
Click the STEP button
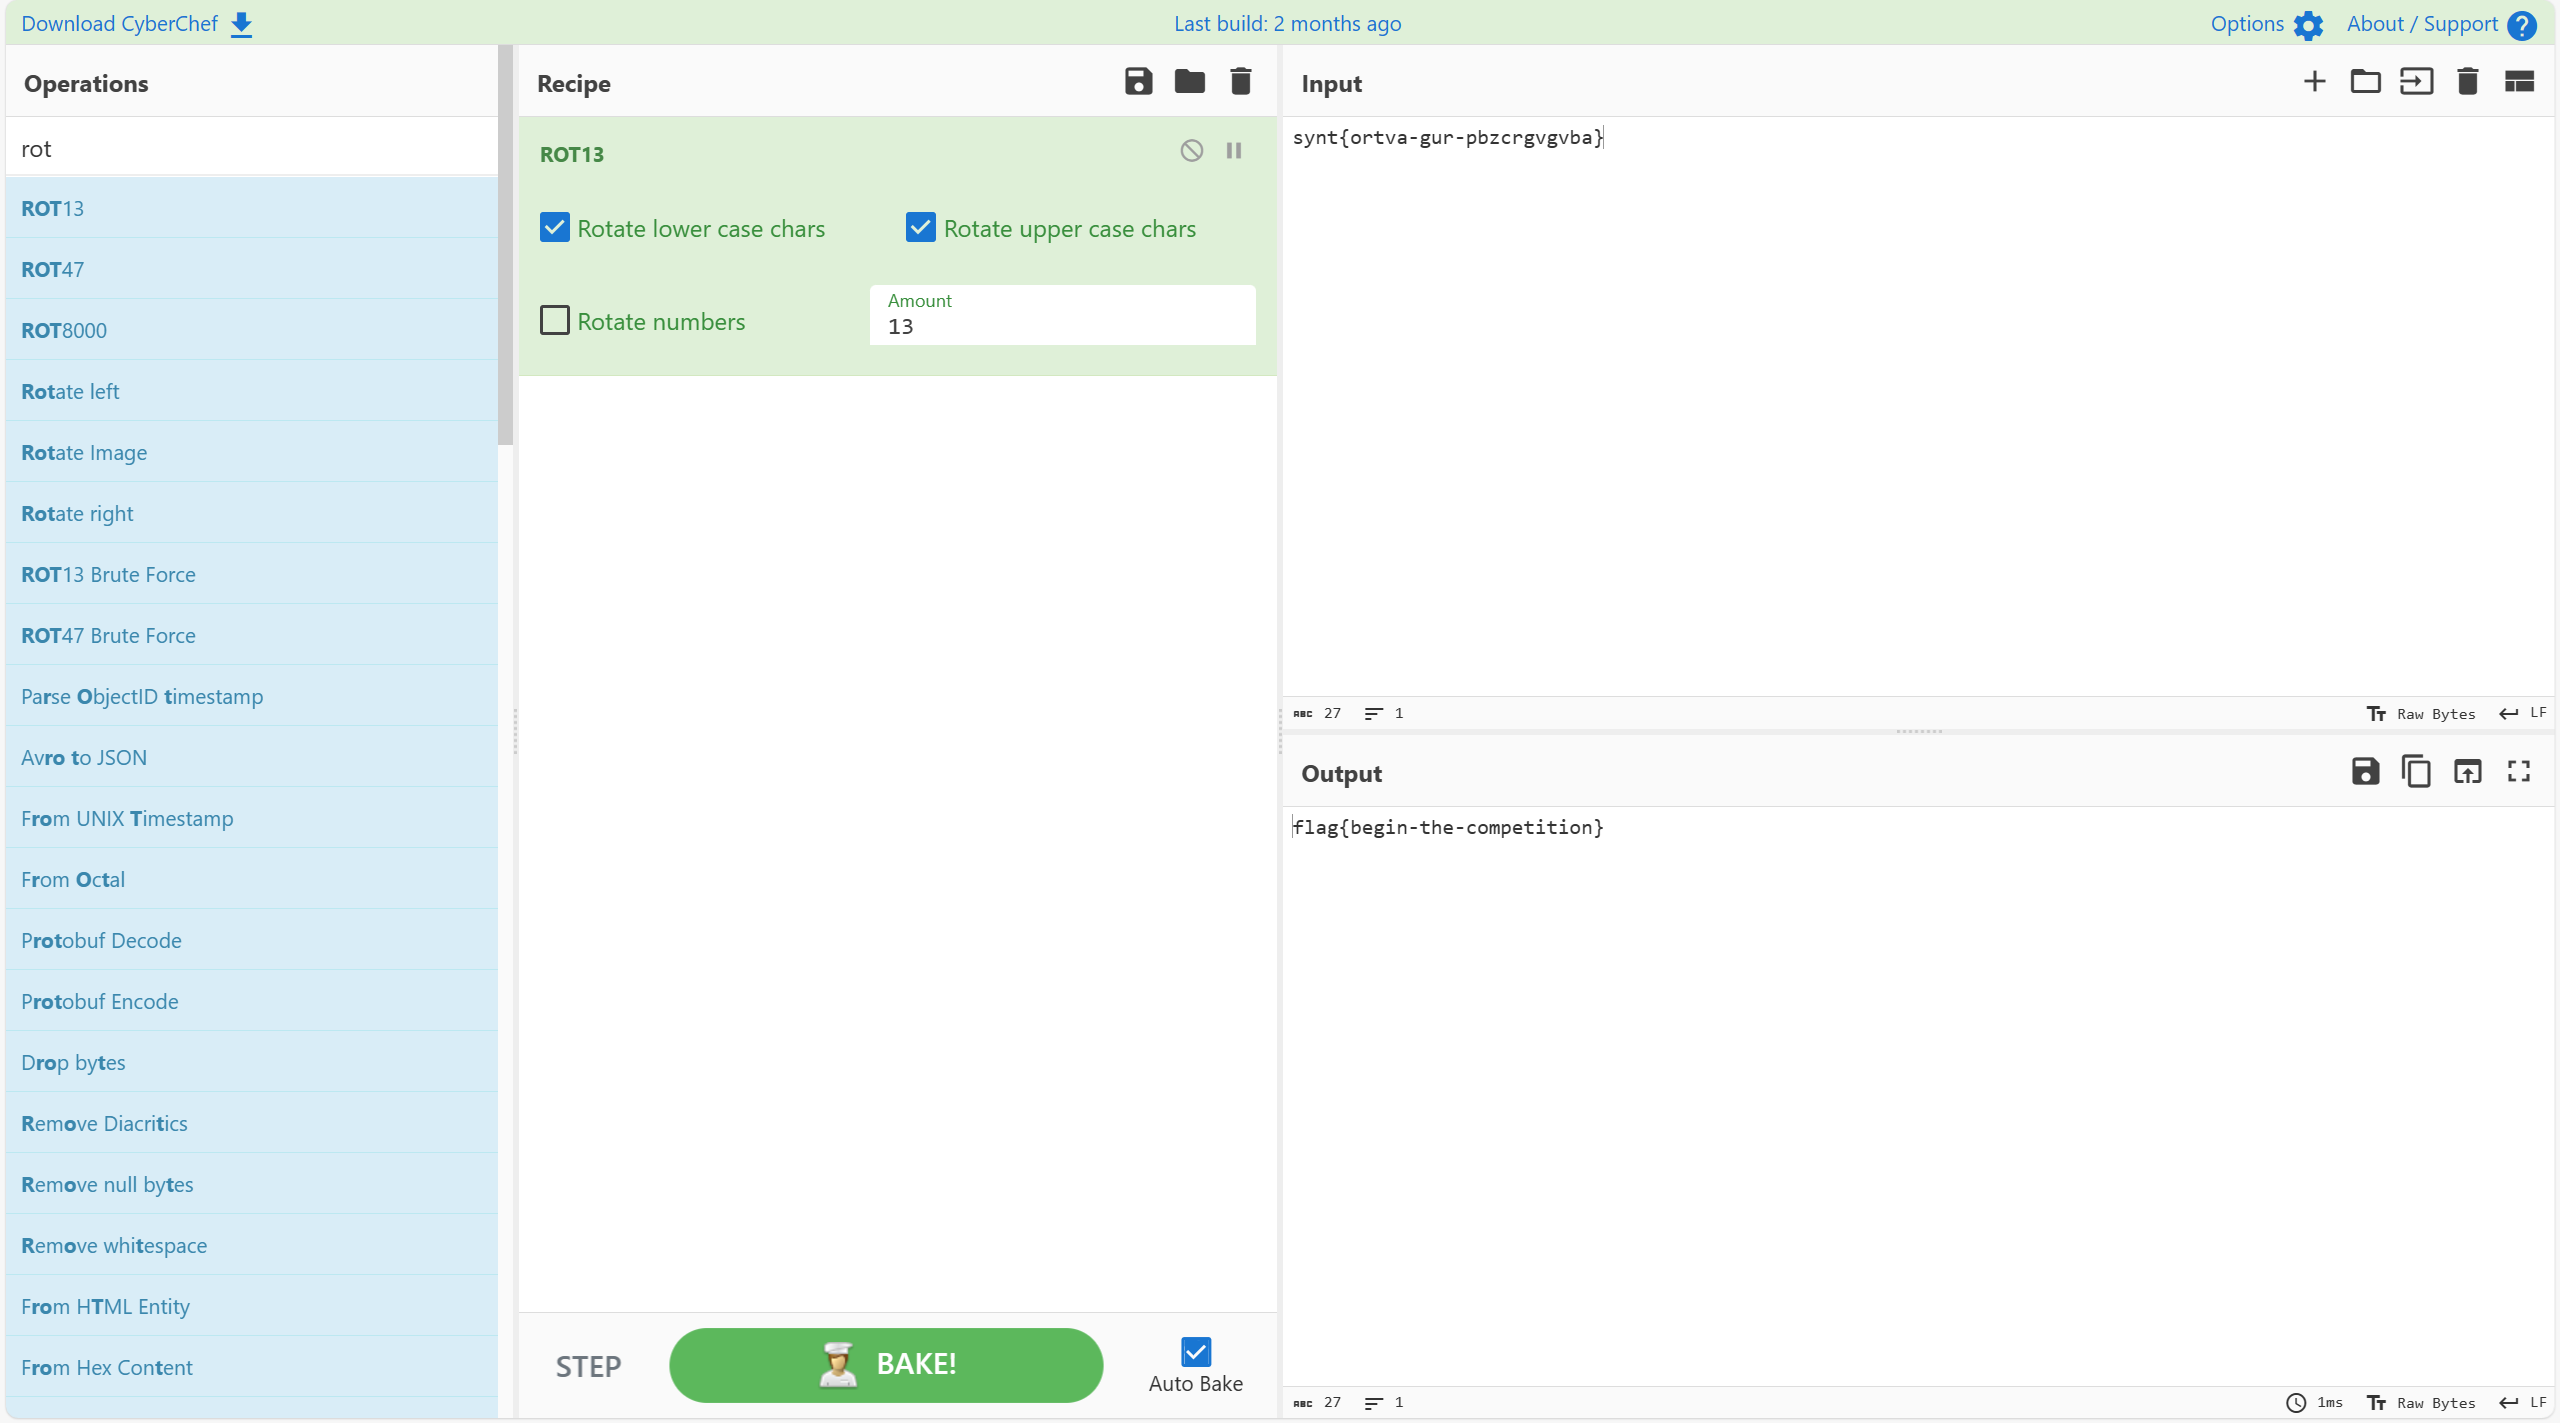(x=588, y=1366)
